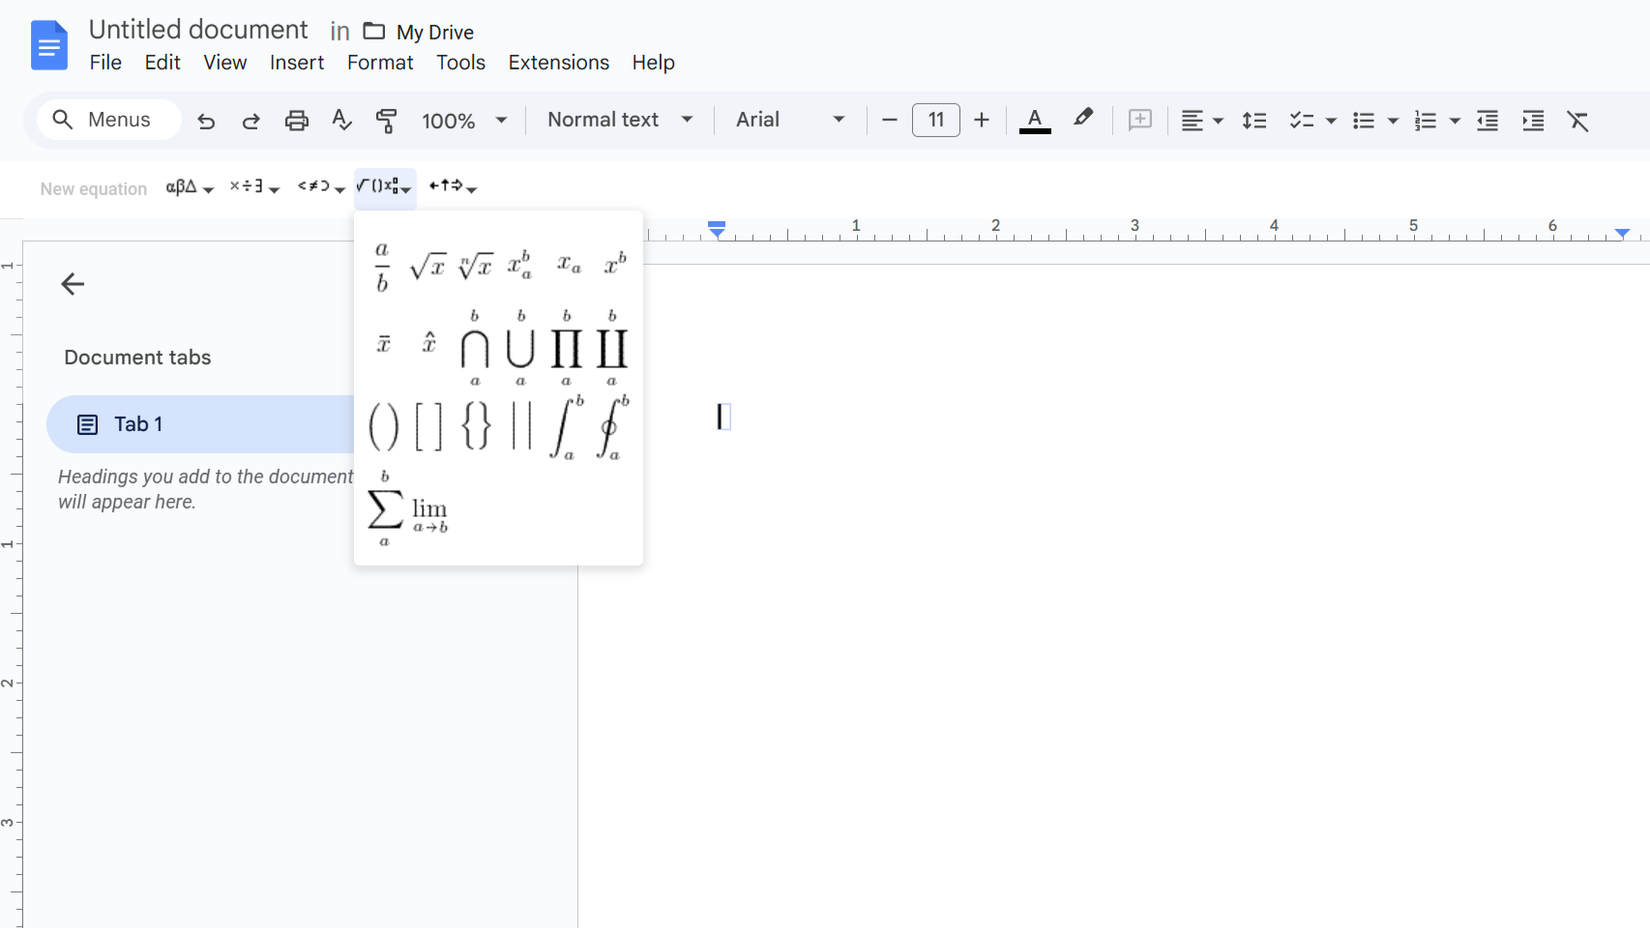Image resolution: width=1650 pixels, height=928 pixels.
Task: Open the Greek letters dropdown
Action: [x=189, y=187]
